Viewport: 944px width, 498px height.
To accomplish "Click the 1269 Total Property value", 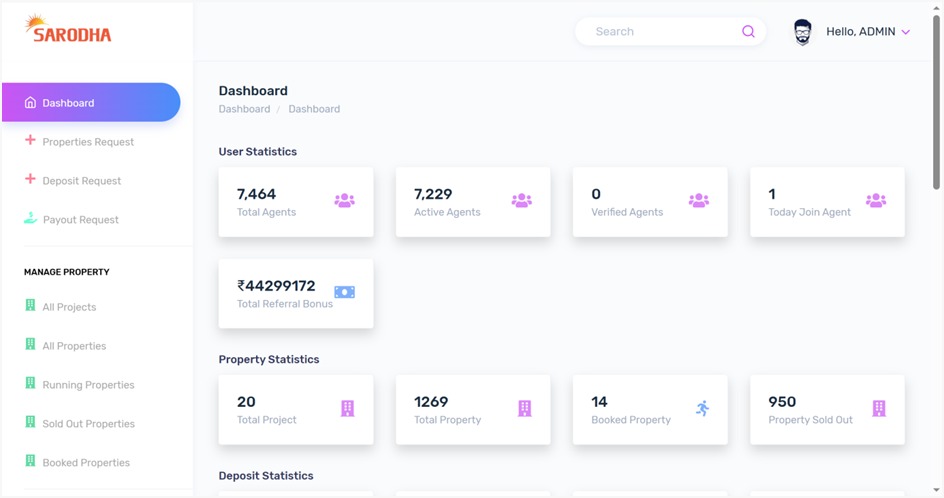I will (x=431, y=402).
